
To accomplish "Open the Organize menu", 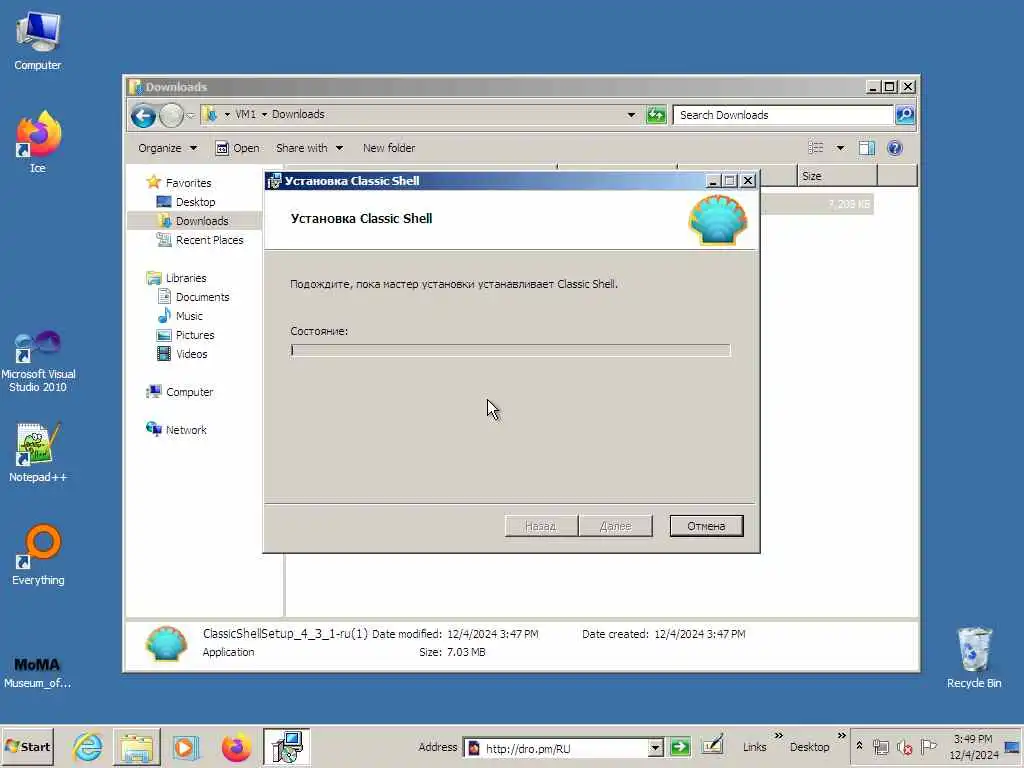I will pos(167,148).
